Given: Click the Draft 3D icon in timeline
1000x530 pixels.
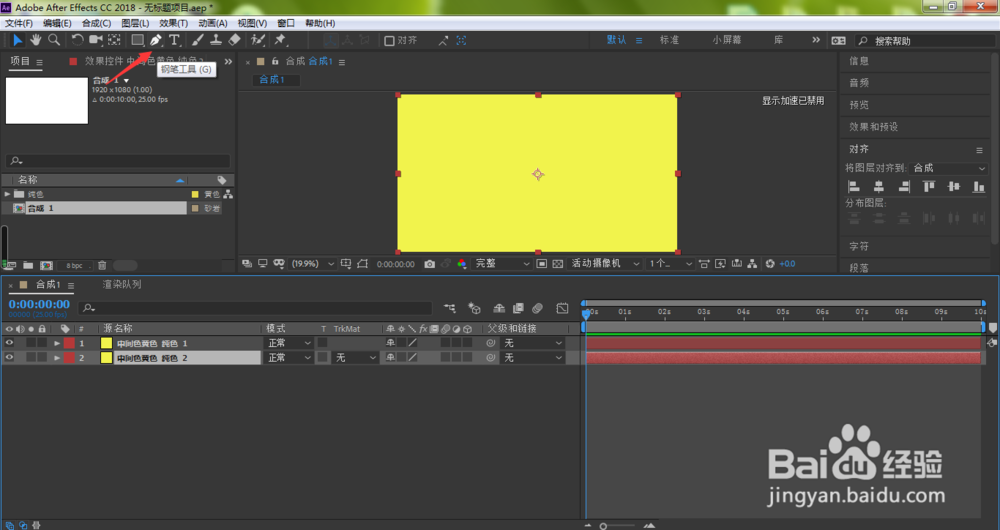Looking at the screenshot, I should click(474, 309).
